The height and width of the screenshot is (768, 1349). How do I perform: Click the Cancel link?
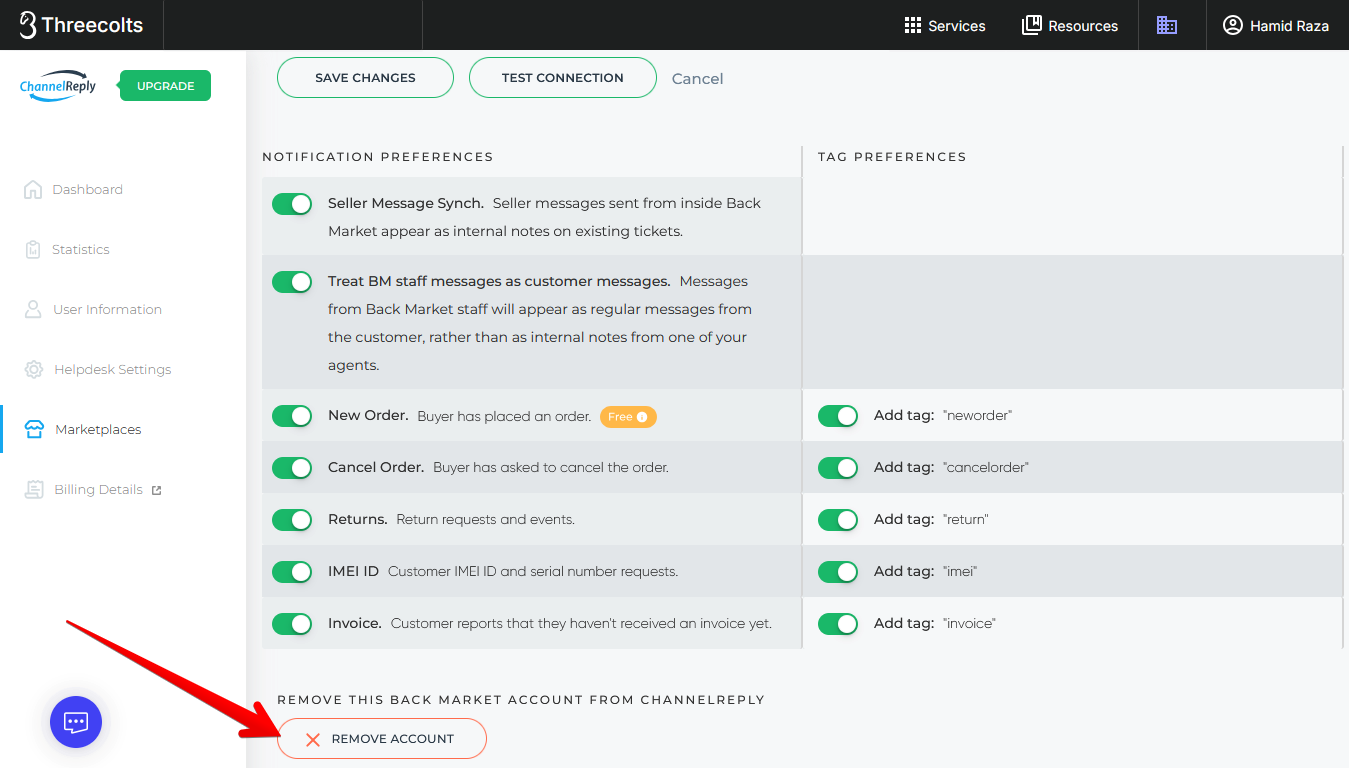coord(697,79)
